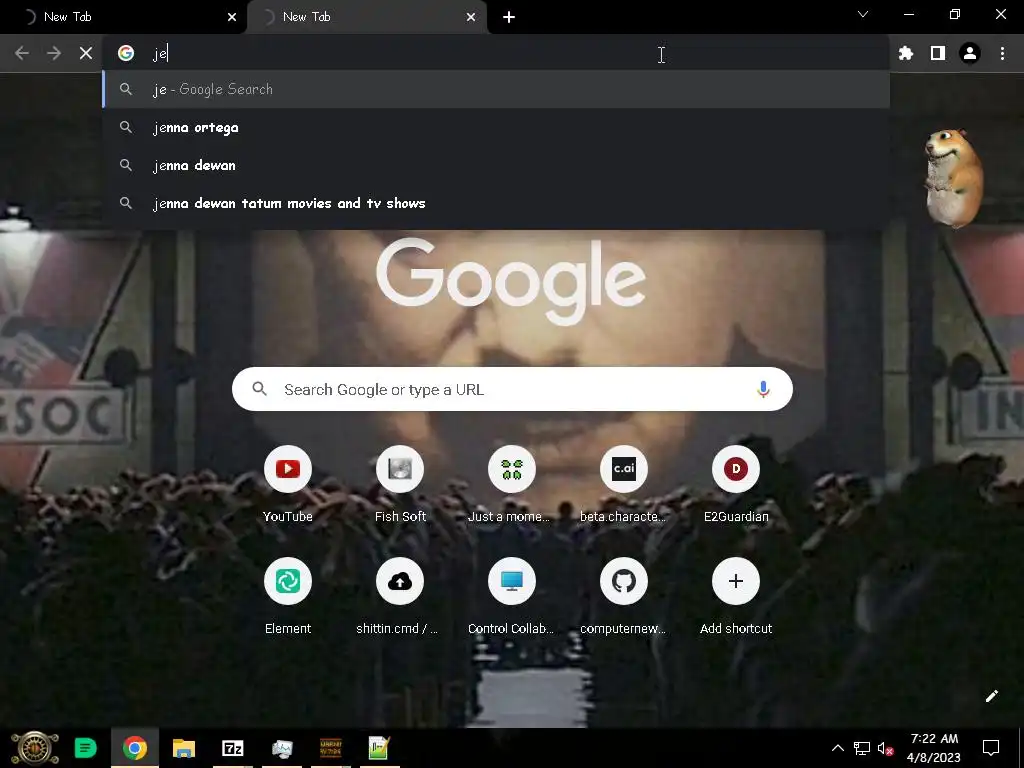Open the green chat app in taskbar

(86, 748)
